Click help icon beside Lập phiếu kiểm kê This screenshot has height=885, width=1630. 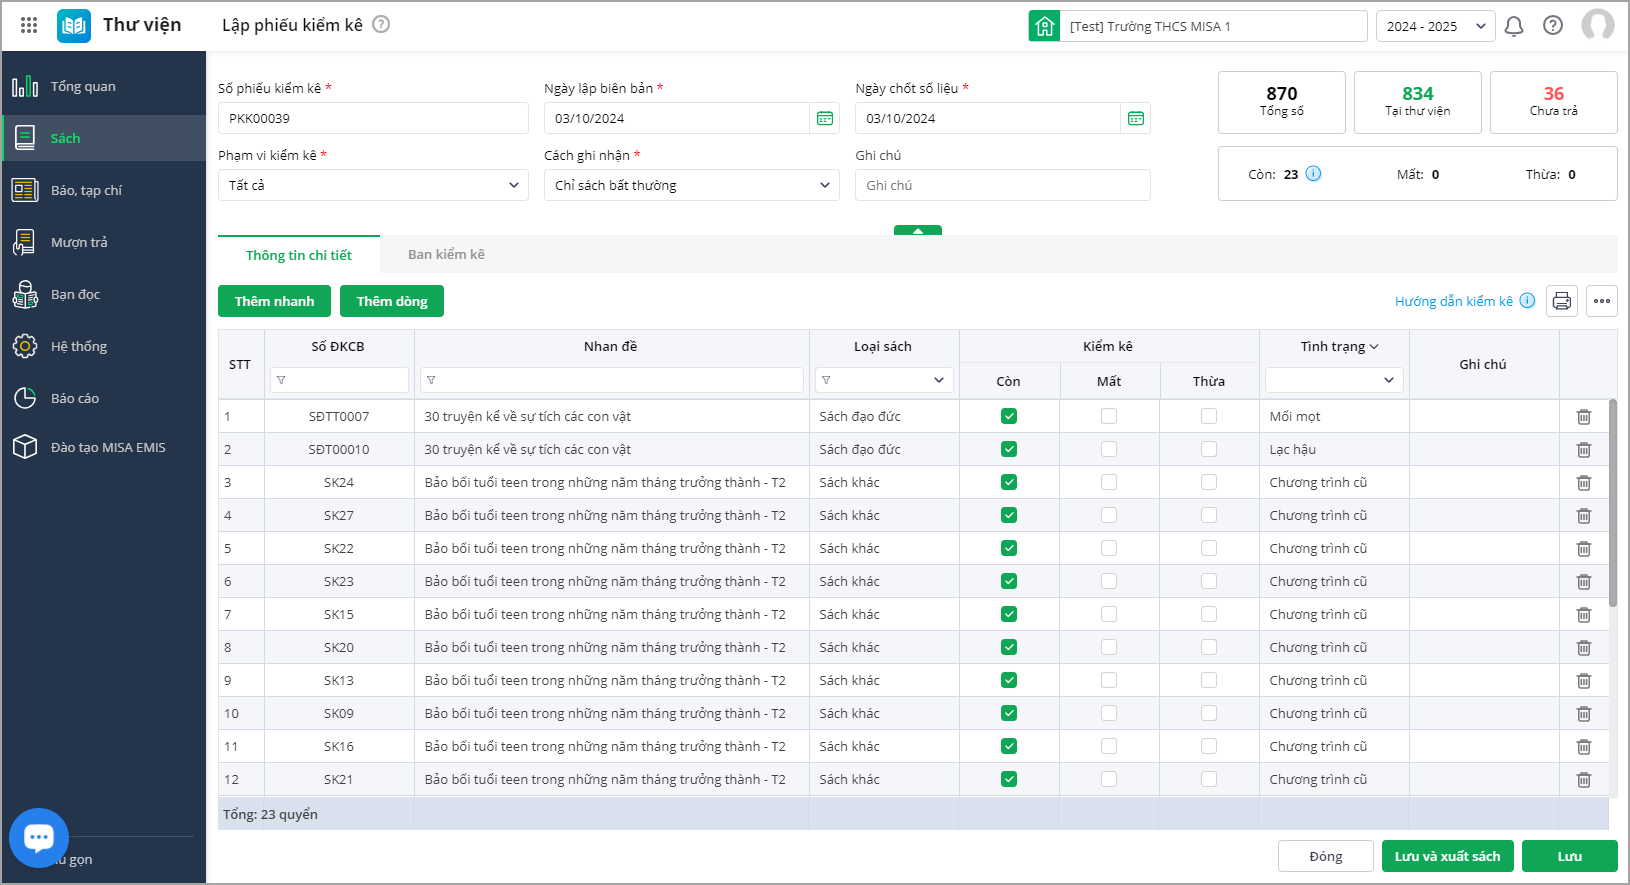click(x=381, y=25)
